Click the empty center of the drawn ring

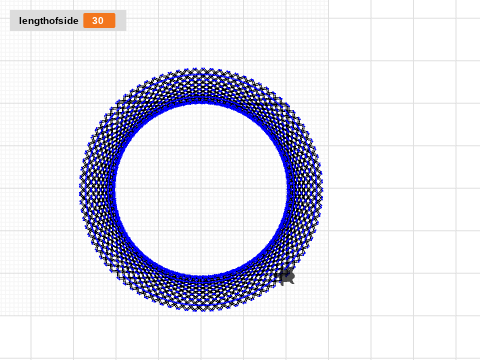pos(201,189)
